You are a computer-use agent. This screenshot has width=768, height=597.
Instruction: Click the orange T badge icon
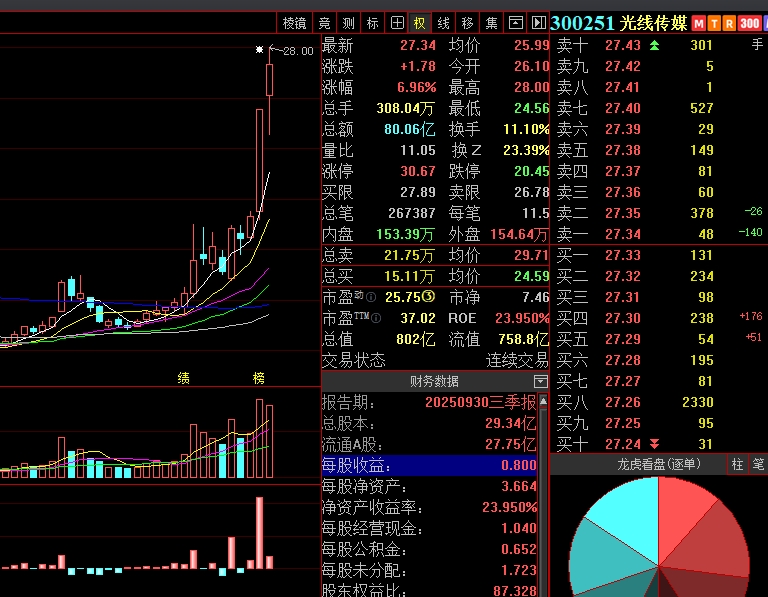coord(715,24)
